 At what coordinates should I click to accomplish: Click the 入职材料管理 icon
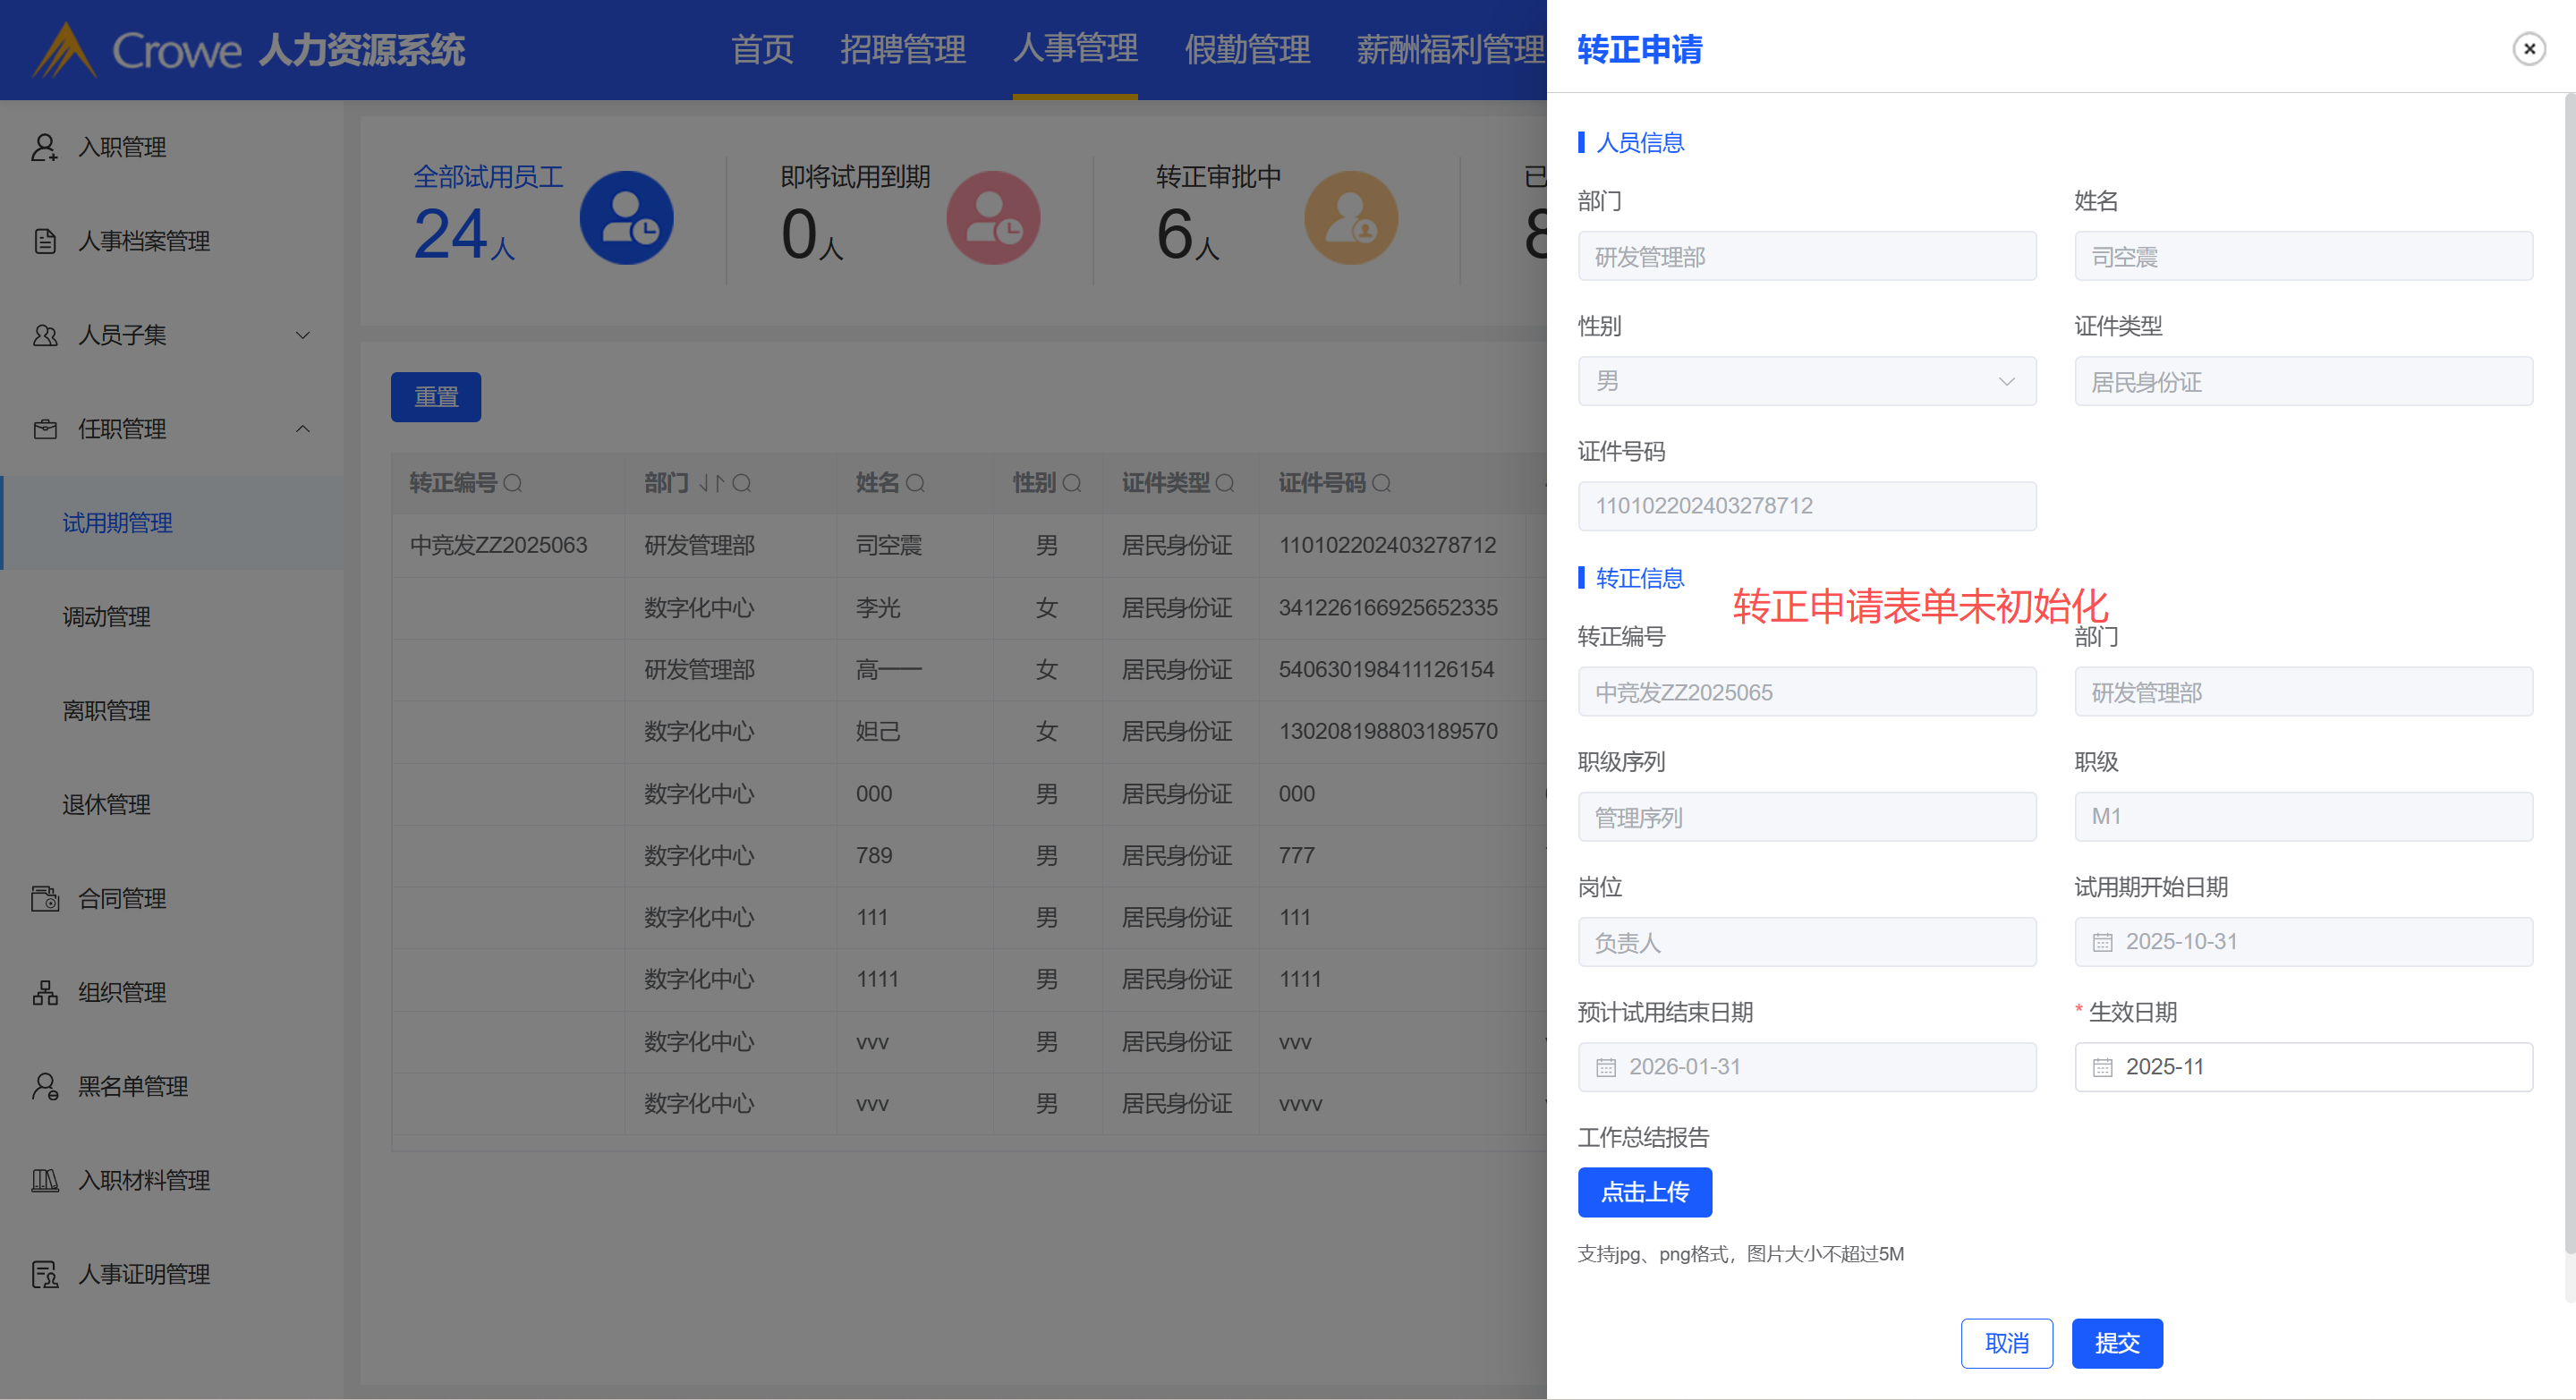coord(44,1181)
